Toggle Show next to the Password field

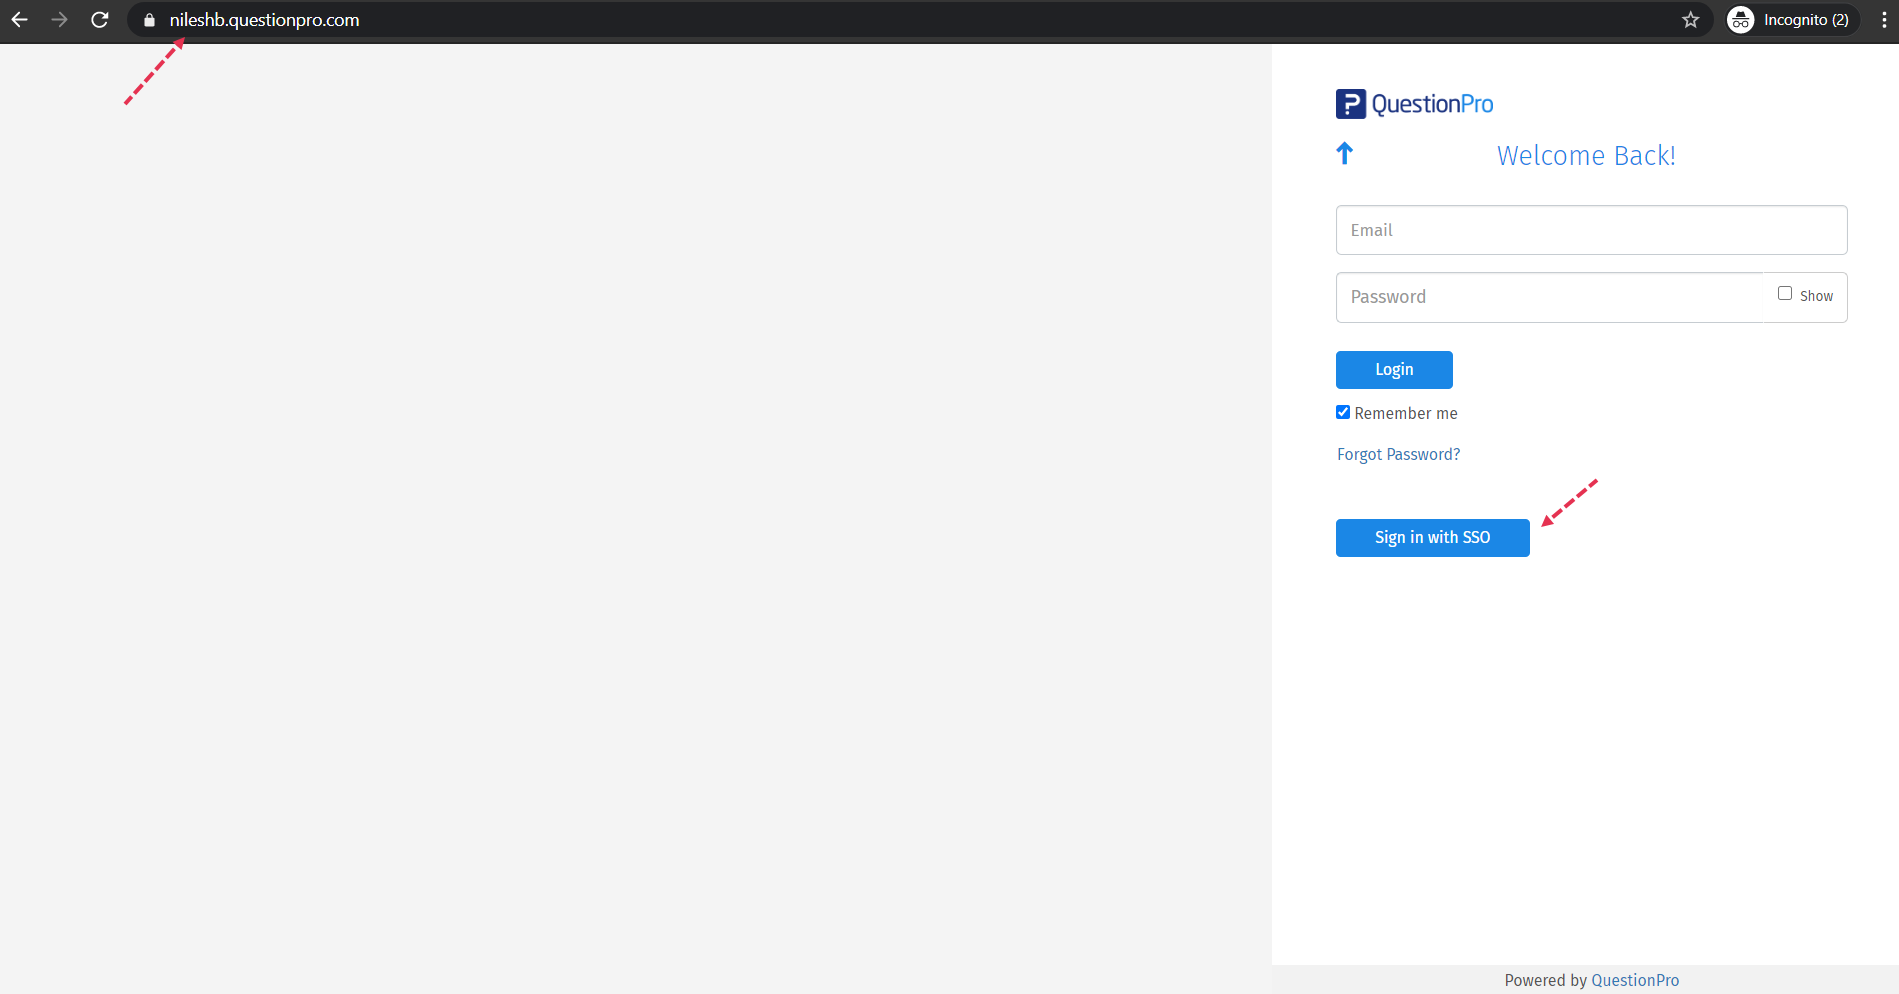1784,292
